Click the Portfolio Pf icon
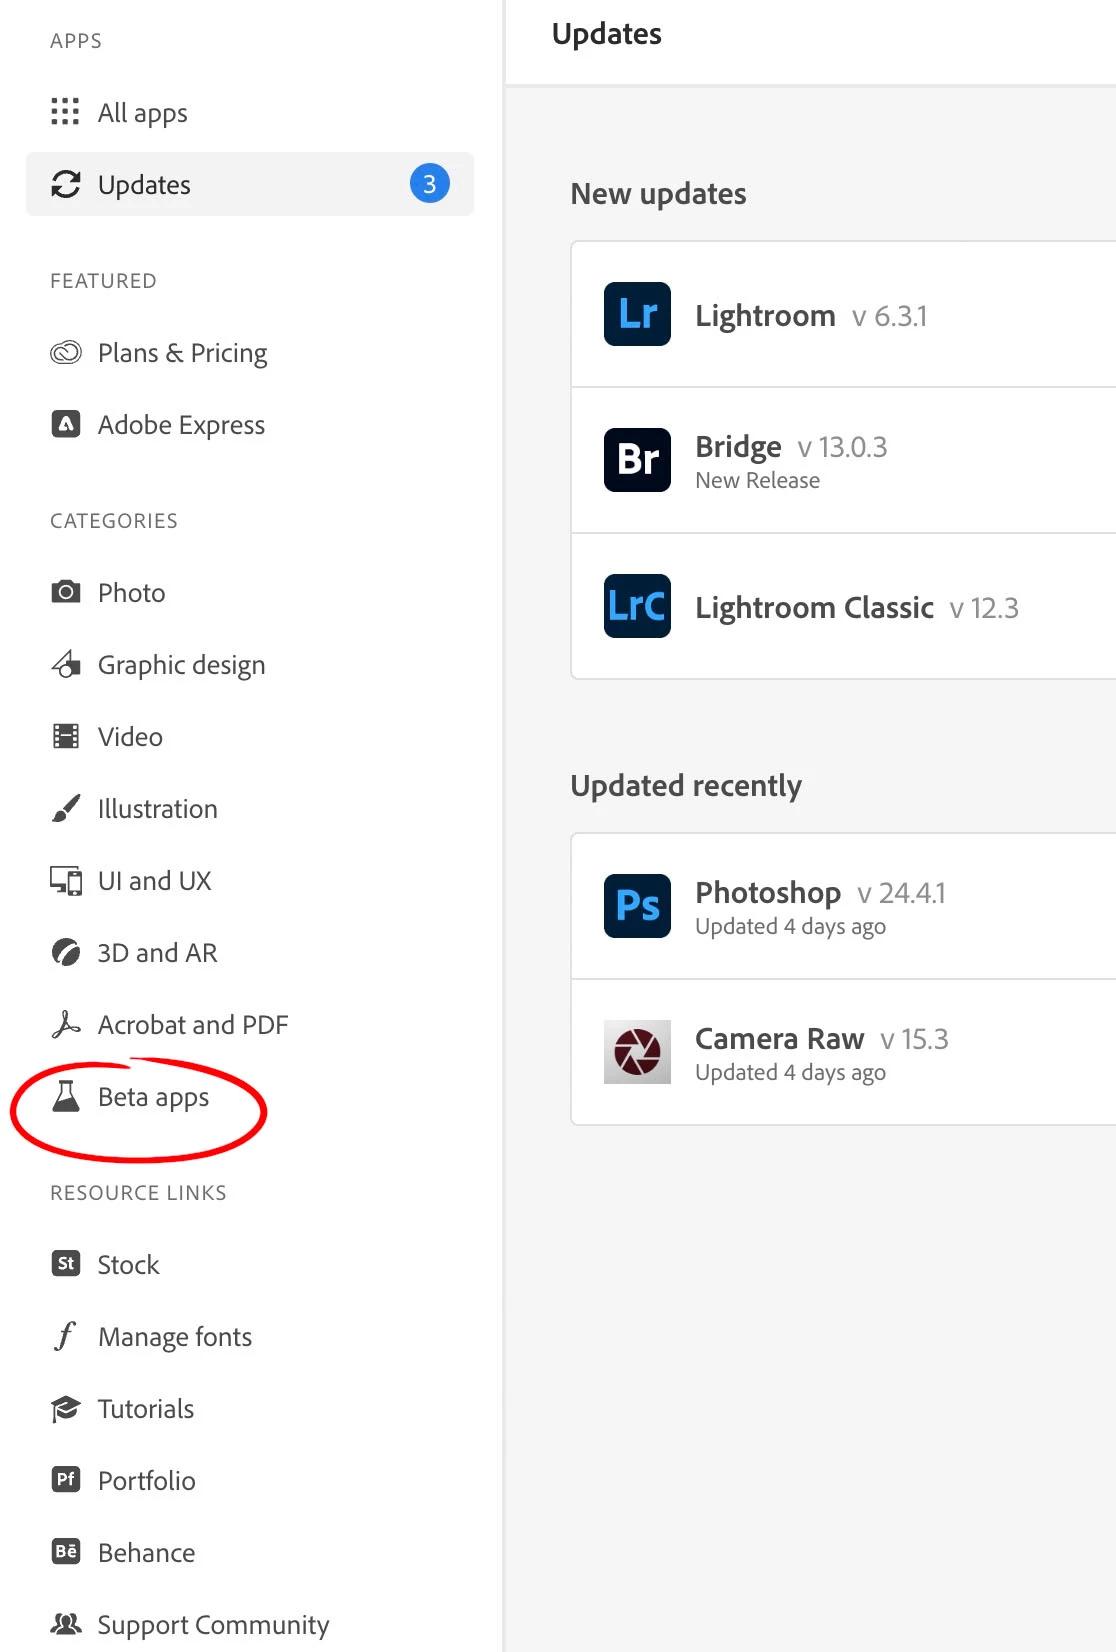This screenshot has height=1652, width=1116. [x=66, y=1479]
